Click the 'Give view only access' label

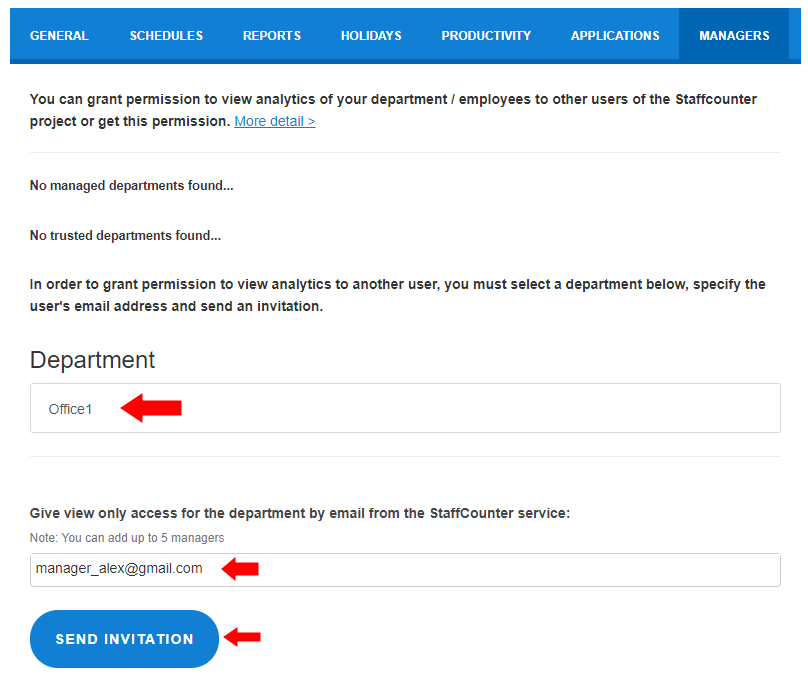[300, 513]
